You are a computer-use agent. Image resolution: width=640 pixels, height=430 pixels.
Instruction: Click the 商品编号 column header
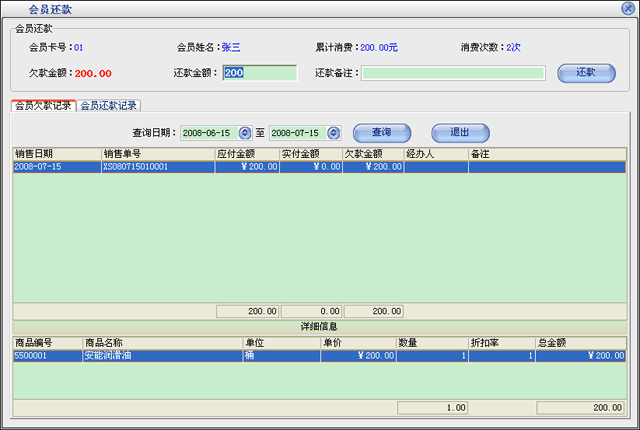(47, 342)
